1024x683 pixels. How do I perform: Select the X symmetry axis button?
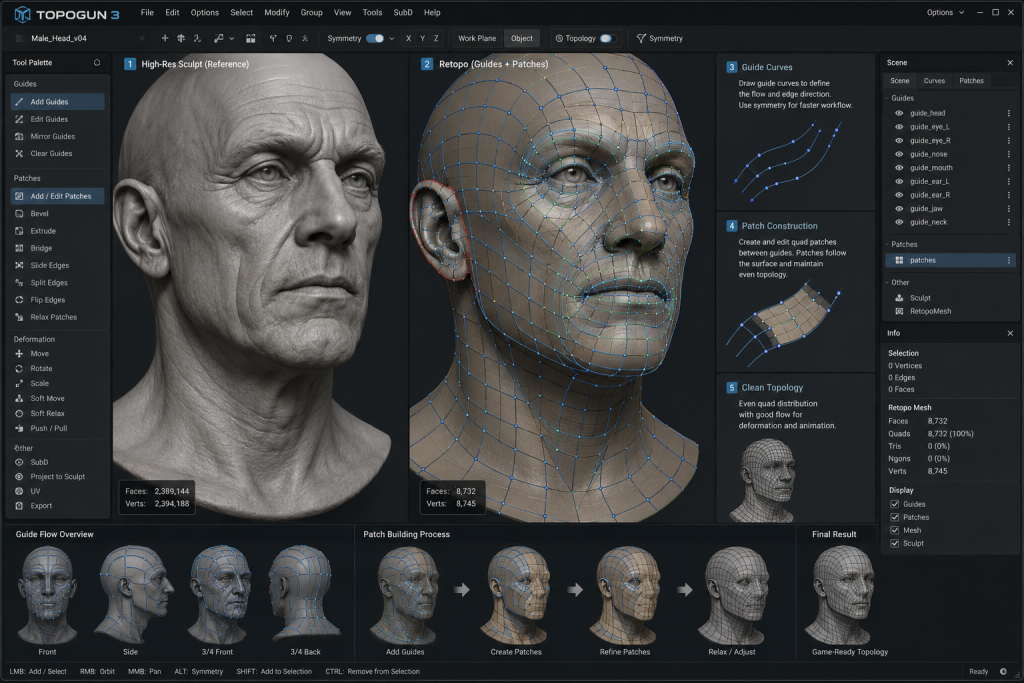pyautogui.click(x=409, y=39)
